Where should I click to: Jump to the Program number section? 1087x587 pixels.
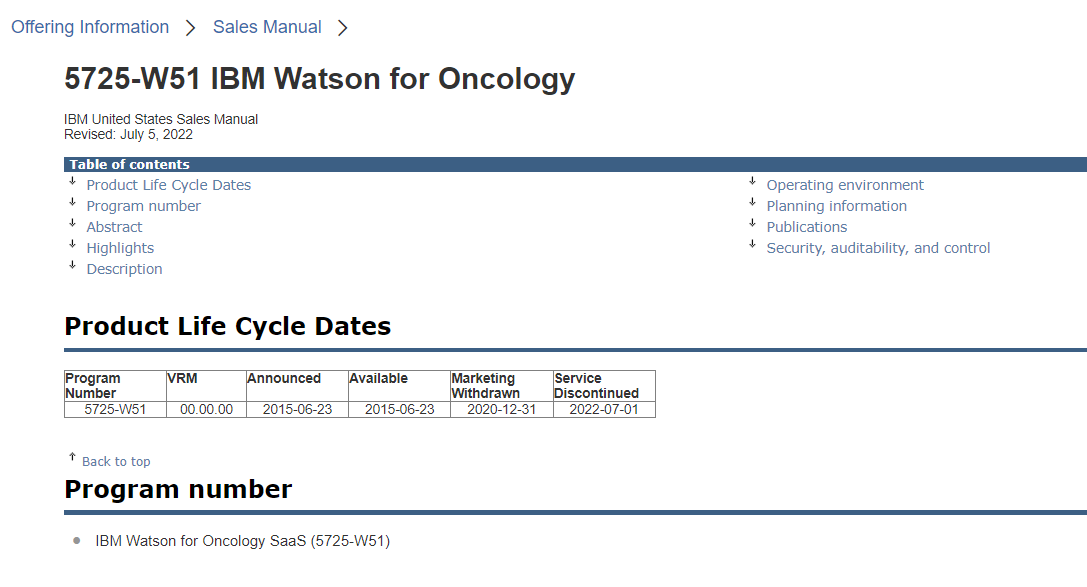143,206
